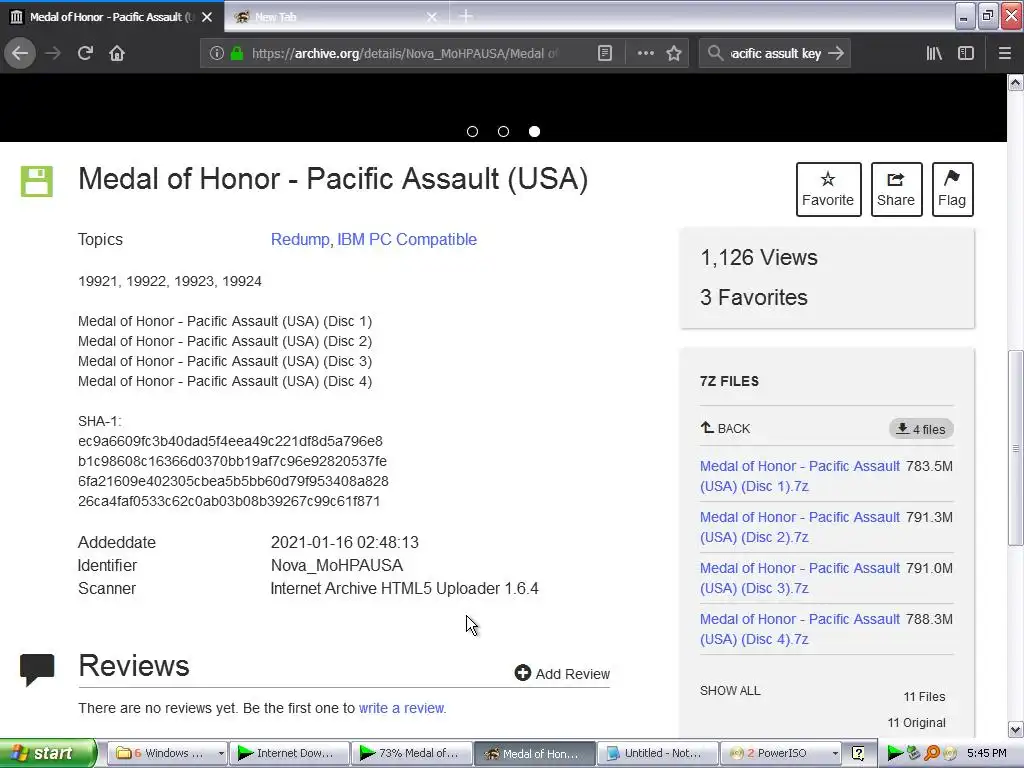Reload the current page
The image size is (1024, 768).
[85, 53]
